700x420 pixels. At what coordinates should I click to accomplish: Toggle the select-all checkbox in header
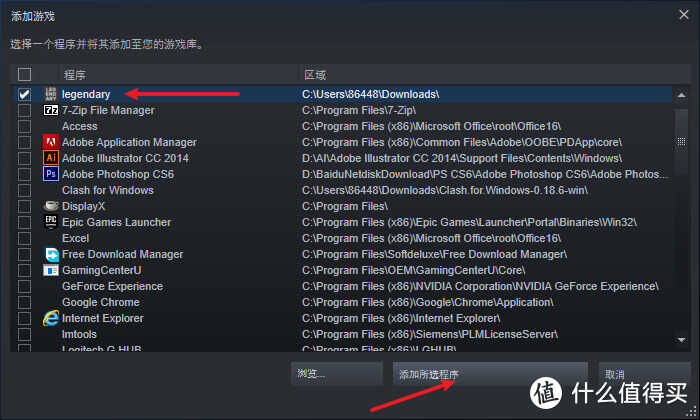tap(24, 74)
